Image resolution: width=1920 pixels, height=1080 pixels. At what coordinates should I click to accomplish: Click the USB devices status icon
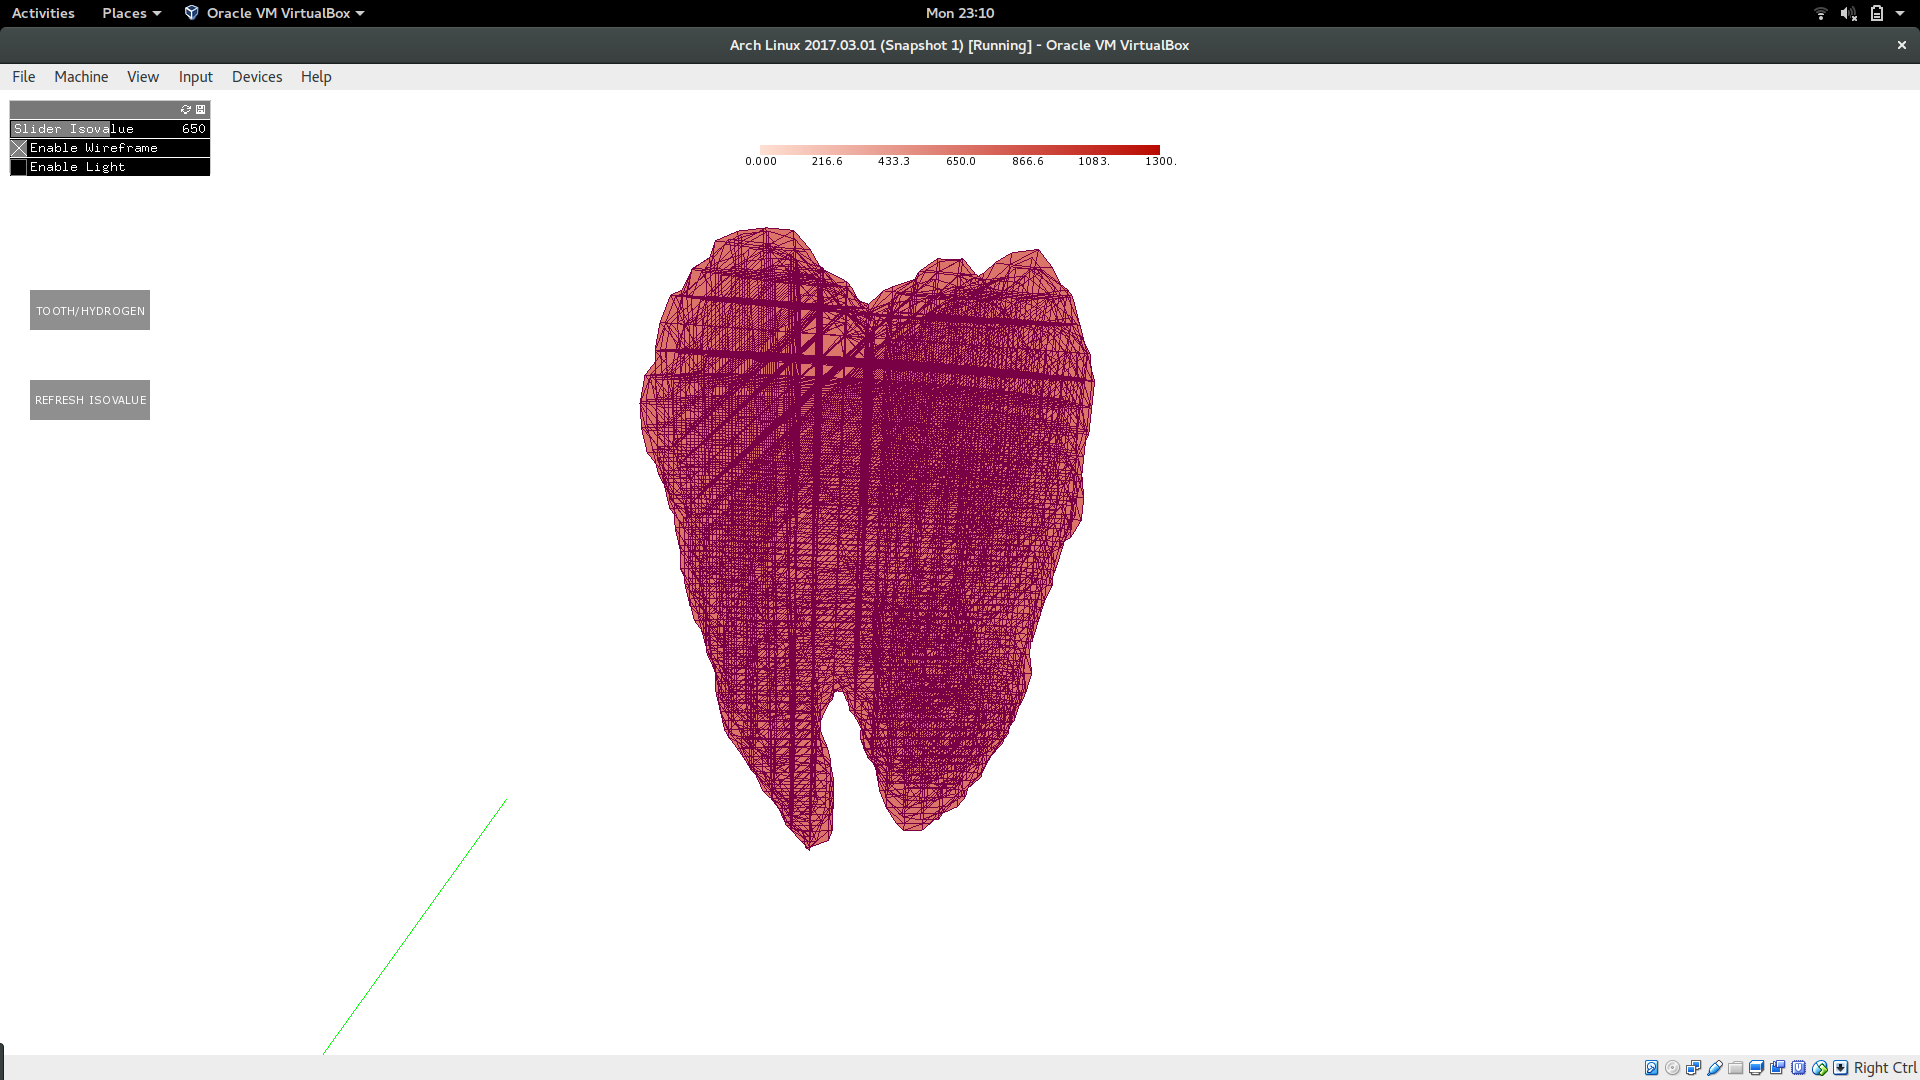pyautogui.click(x=1714, y=1068)
